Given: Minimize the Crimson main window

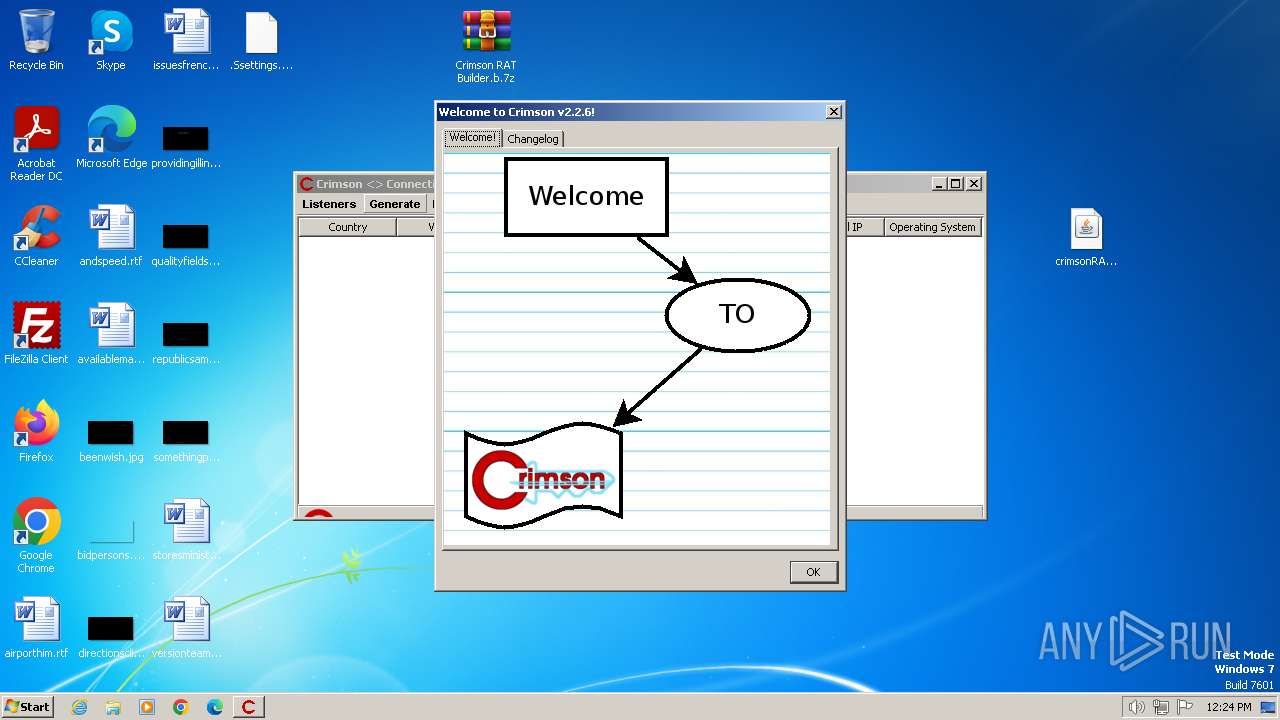Looking at the screenshot, I should pos(939,184).
